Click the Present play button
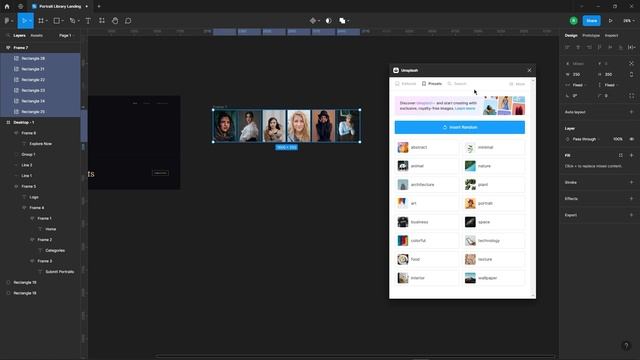640x360 pixels. 611,21
